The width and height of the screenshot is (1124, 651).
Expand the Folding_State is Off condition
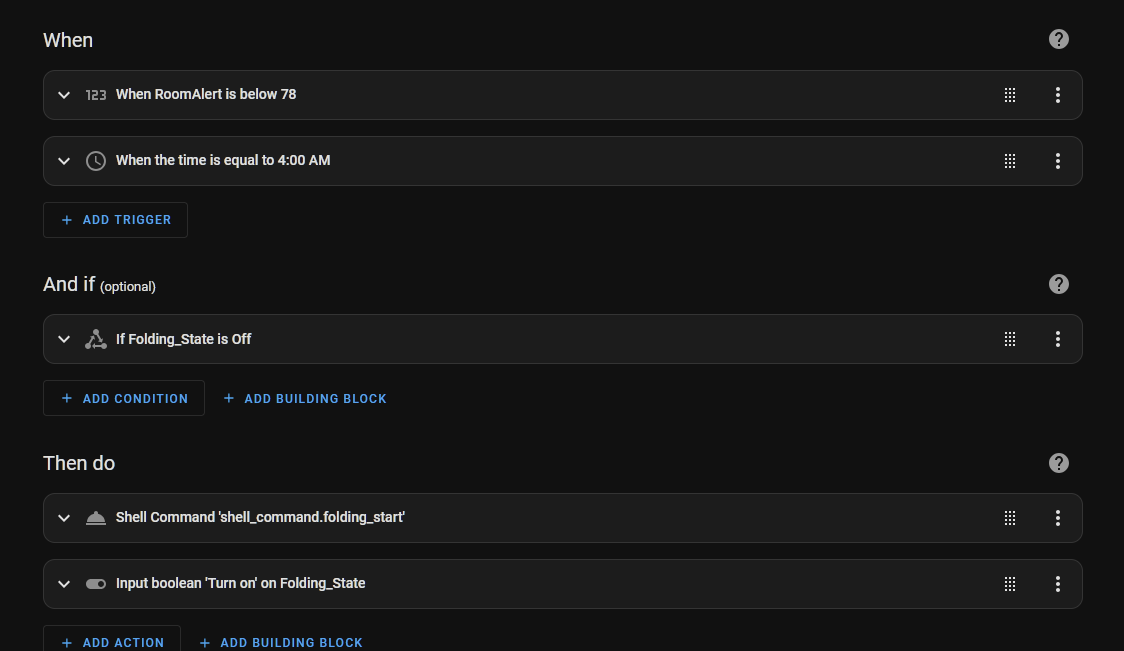point(64,339)
